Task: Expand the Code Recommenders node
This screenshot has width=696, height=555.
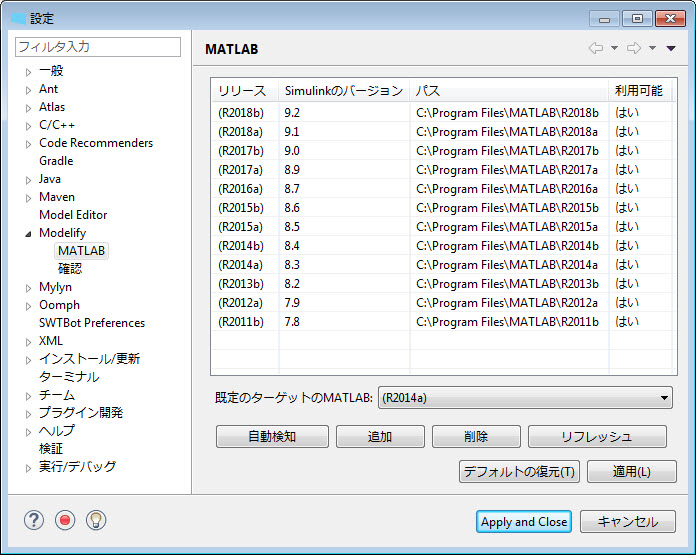Action: pos(28,144)
